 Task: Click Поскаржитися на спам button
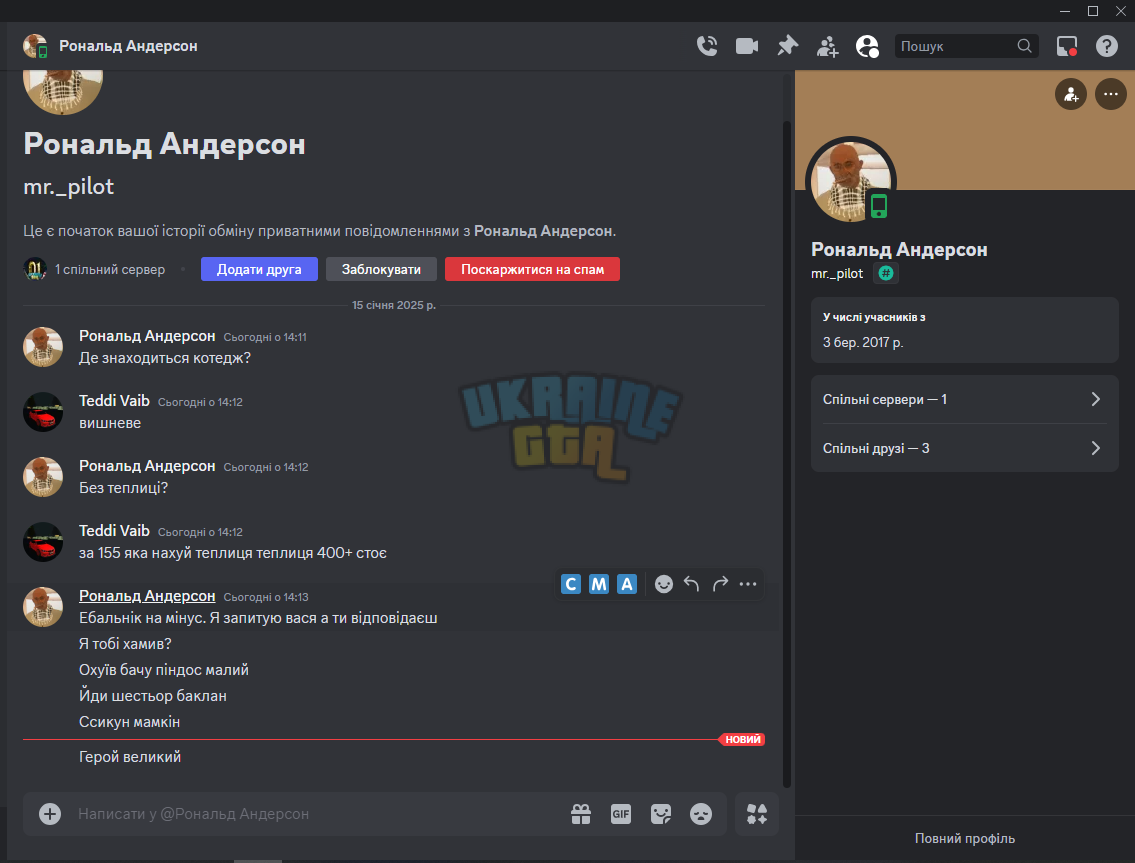coord(532,269)
